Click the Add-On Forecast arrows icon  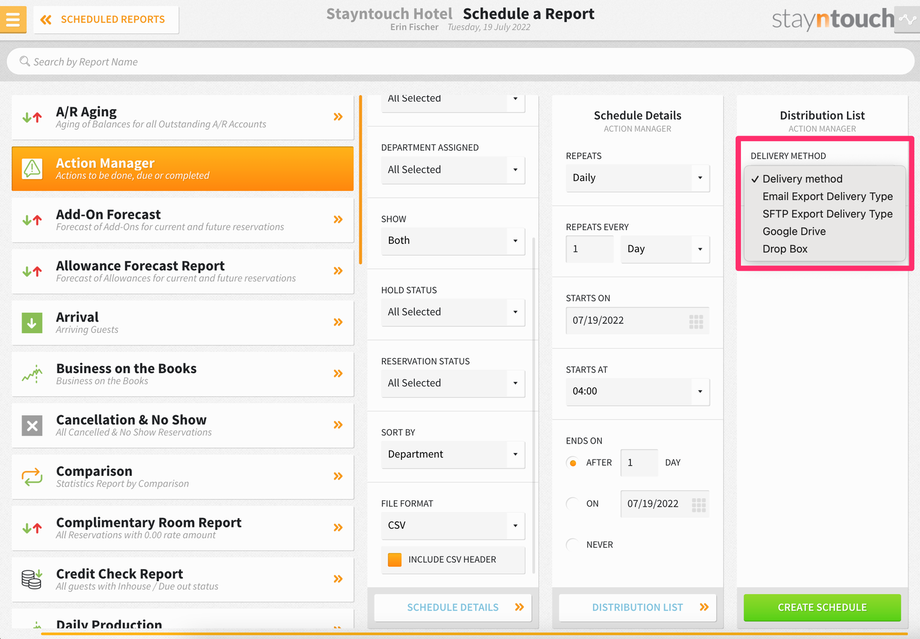[x=32, y=220]
